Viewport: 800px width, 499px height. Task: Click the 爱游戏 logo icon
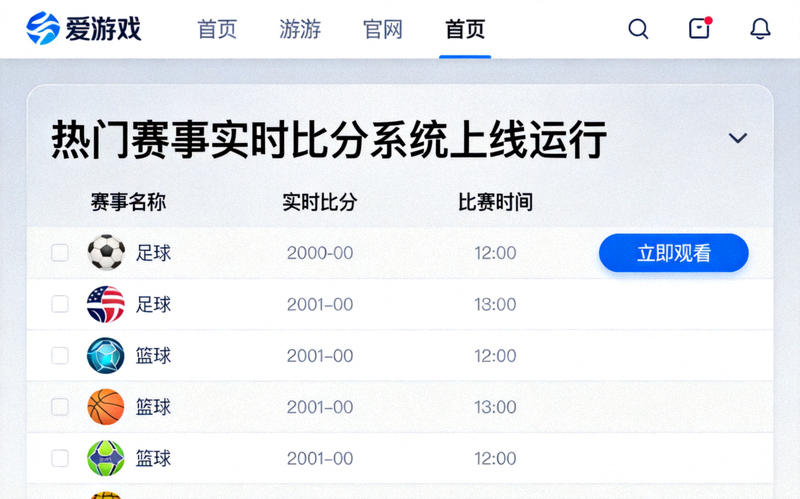point(43,29)
